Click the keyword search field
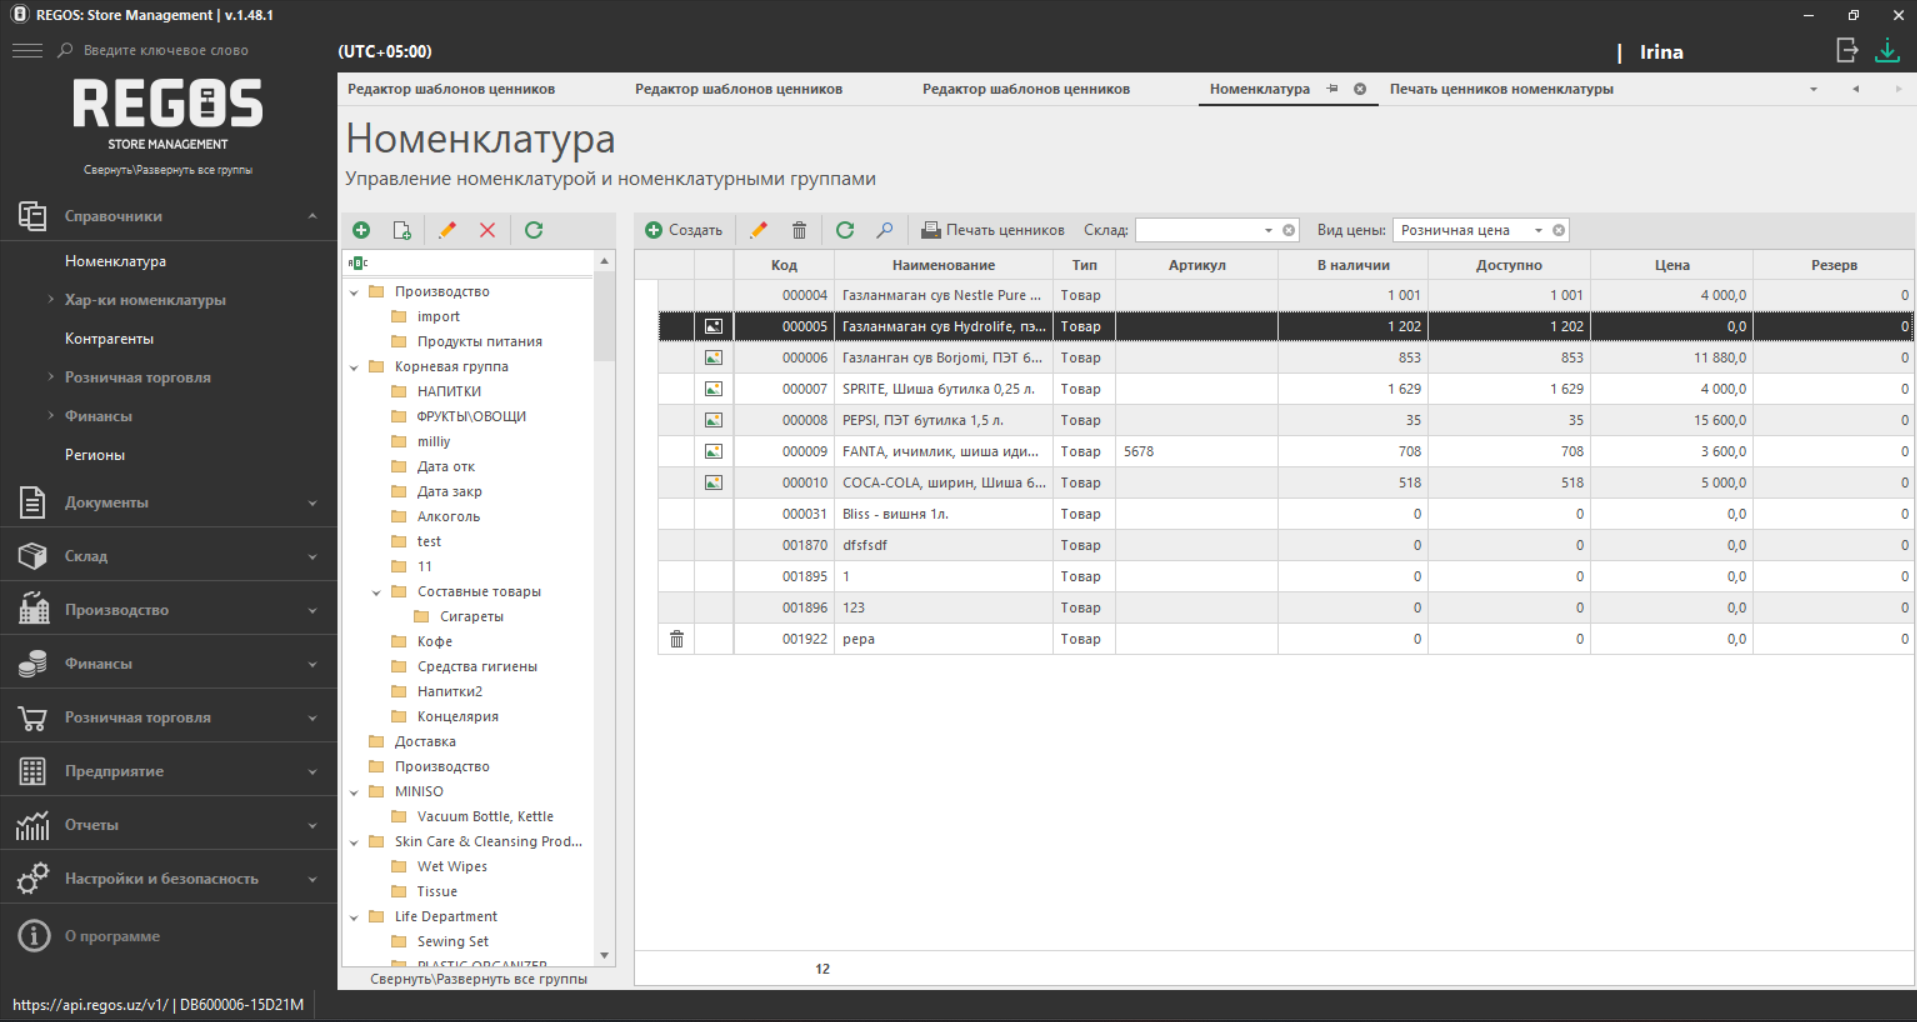 [x=166, y=50]
